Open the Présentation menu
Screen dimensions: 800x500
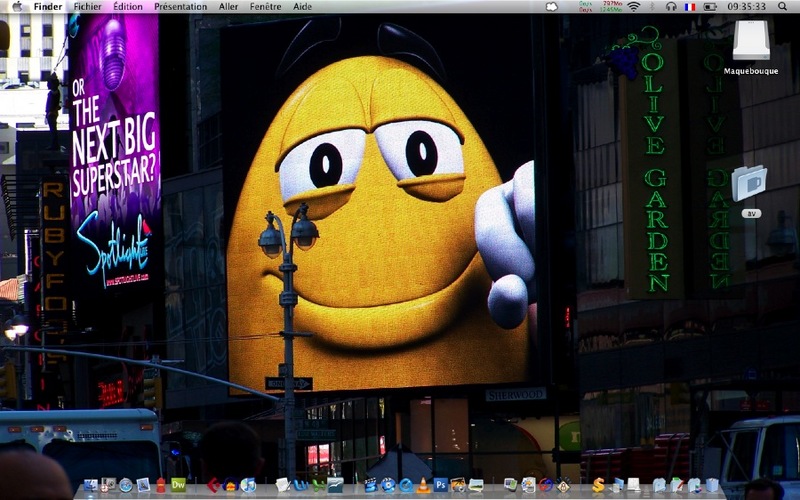pos(181,7)
